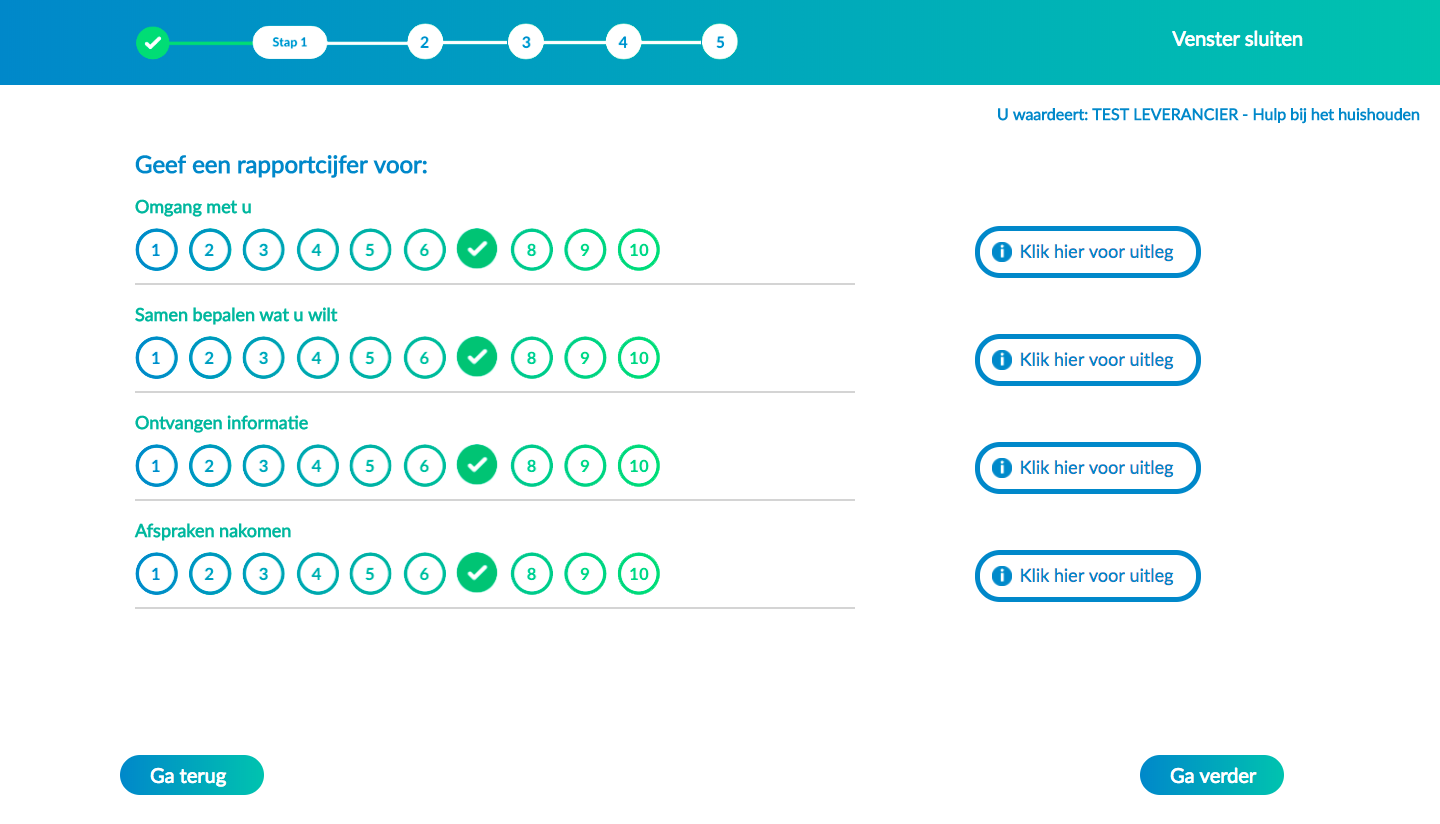Image resolution: width=1440 pixels, height=824 pixels.
Task: Give Samen bepalen wat u wilt an 8
Action: pyautogui.click(x=532, y=358)
